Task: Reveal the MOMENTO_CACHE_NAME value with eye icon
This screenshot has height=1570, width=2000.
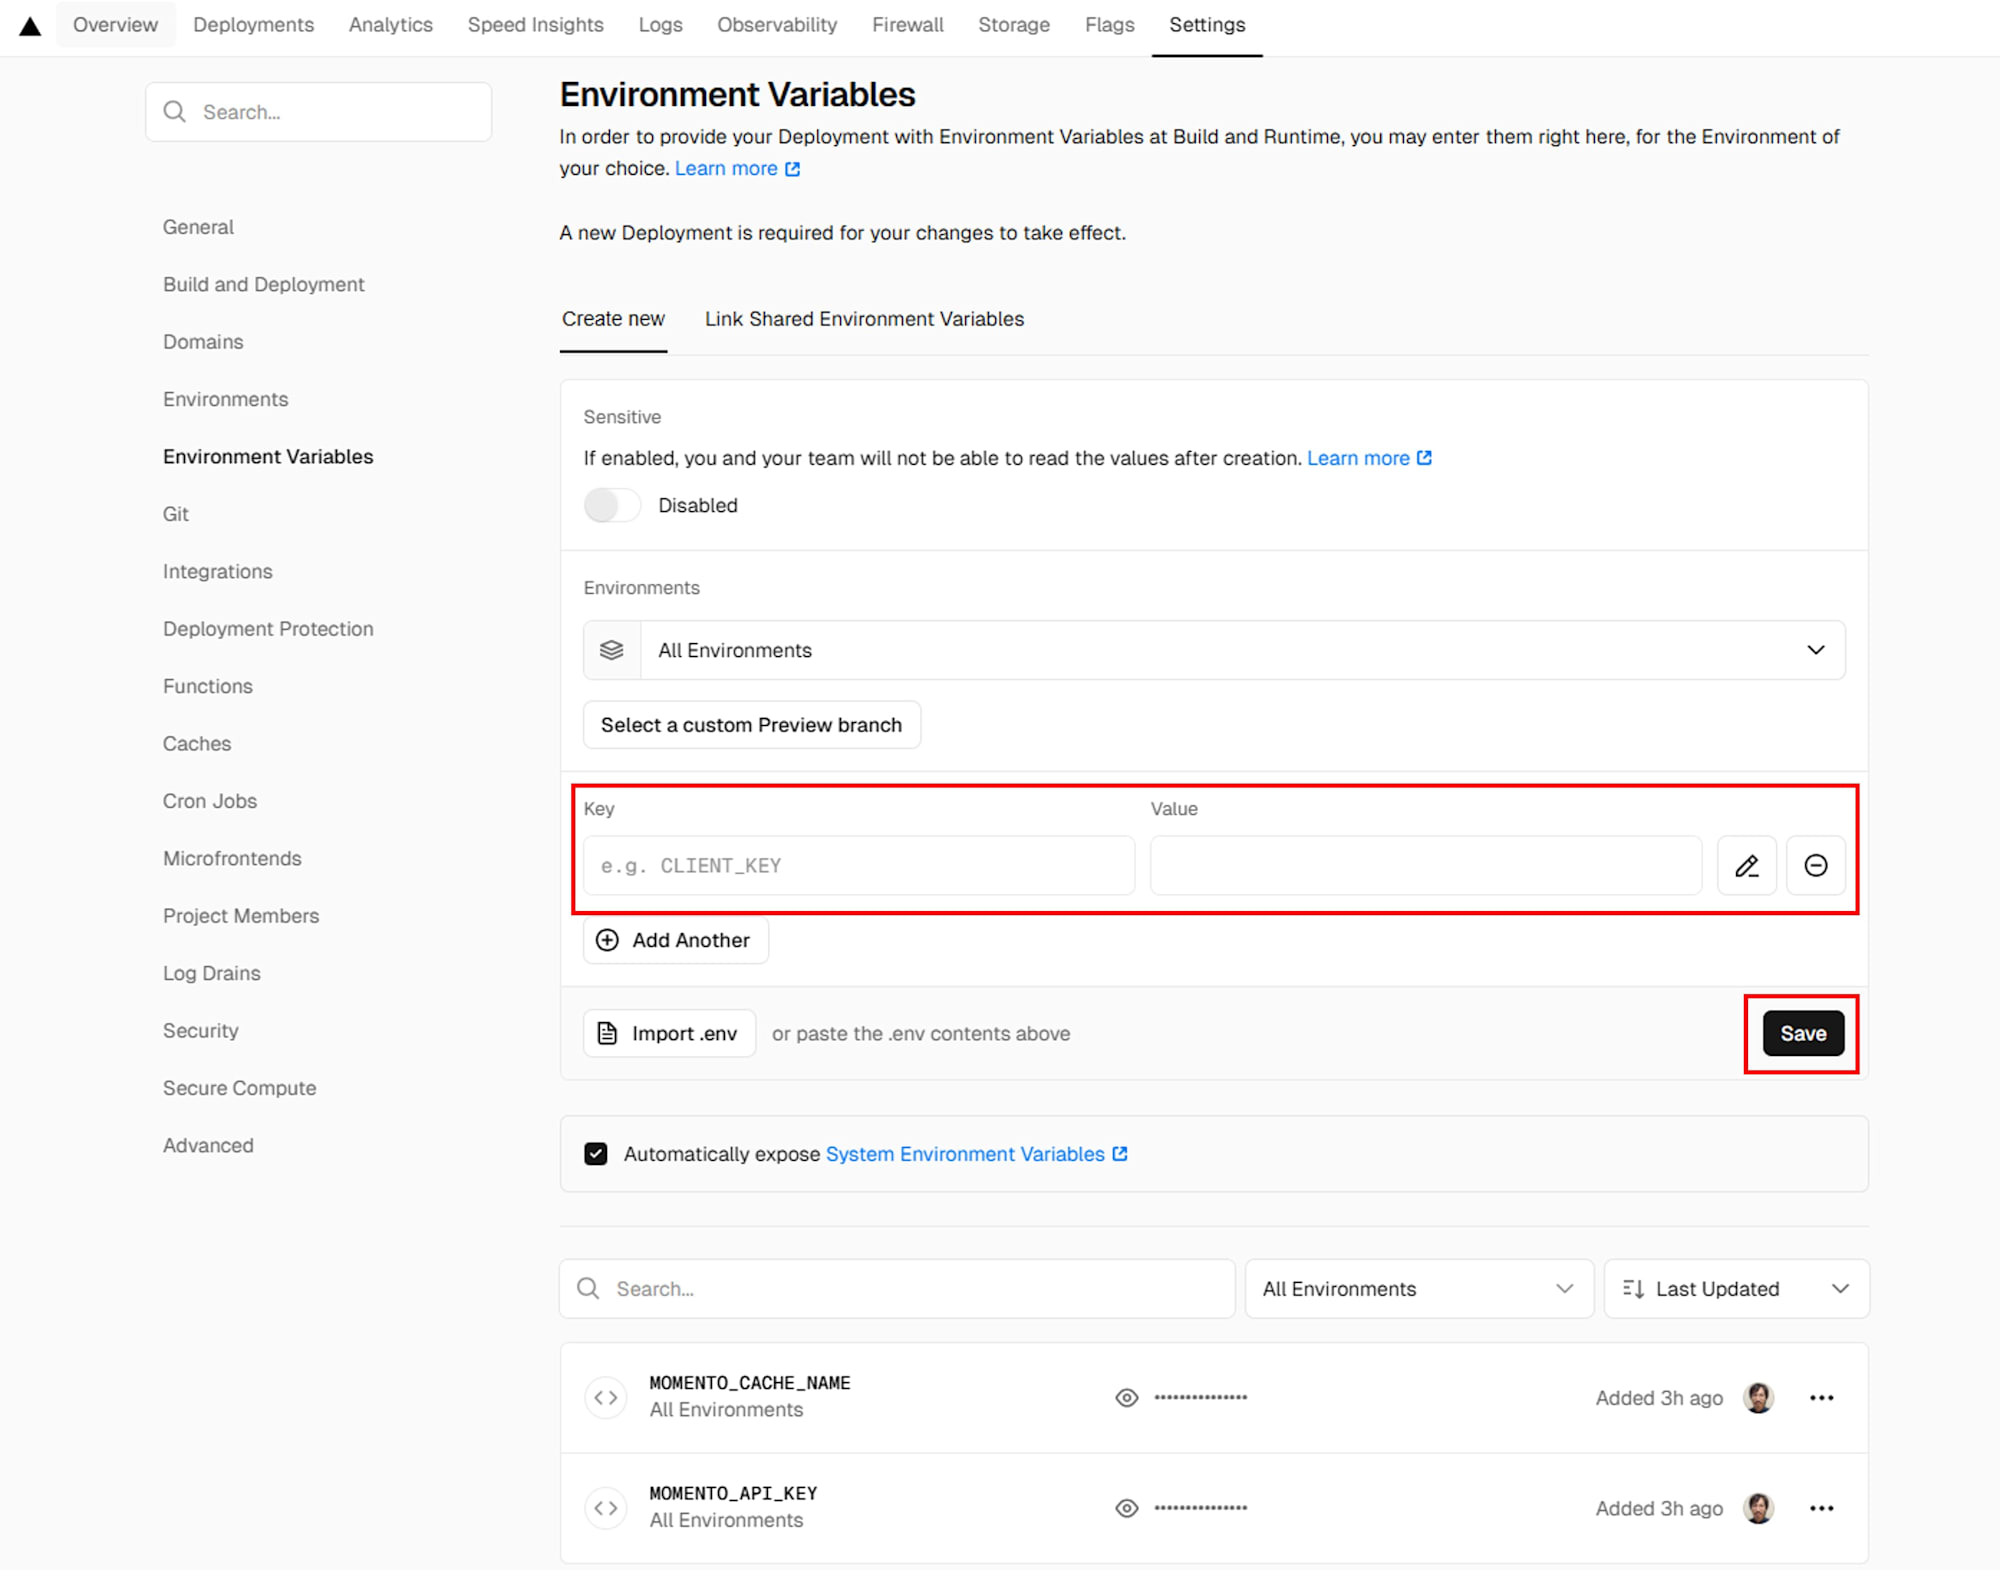Action: pos(1127,1398)
